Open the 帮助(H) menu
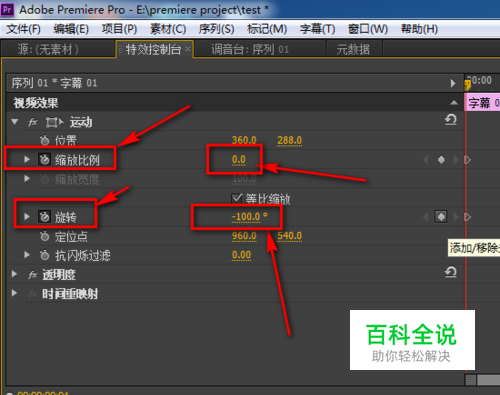Screen dimensions: 500x395 pos(419,29)
